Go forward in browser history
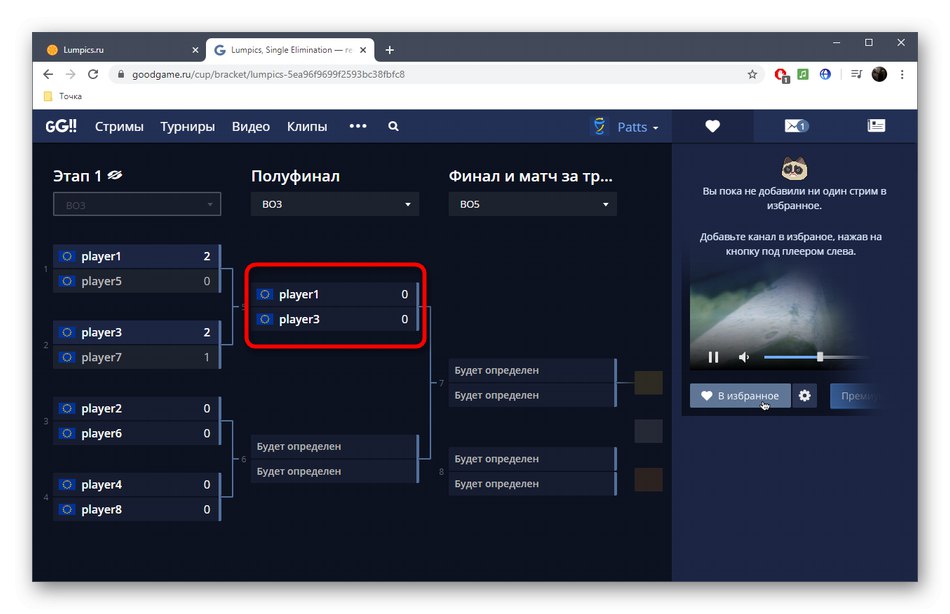Screen dimensions: 950x614 click(70, 74)
